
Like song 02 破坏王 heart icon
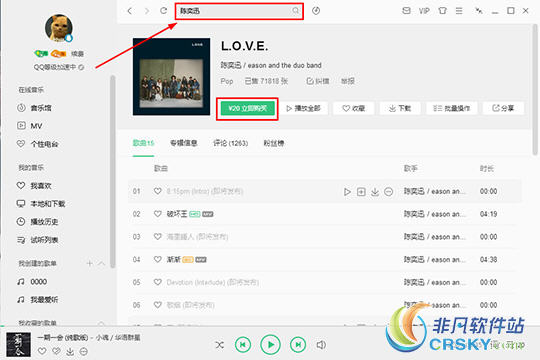coord(158,214)
